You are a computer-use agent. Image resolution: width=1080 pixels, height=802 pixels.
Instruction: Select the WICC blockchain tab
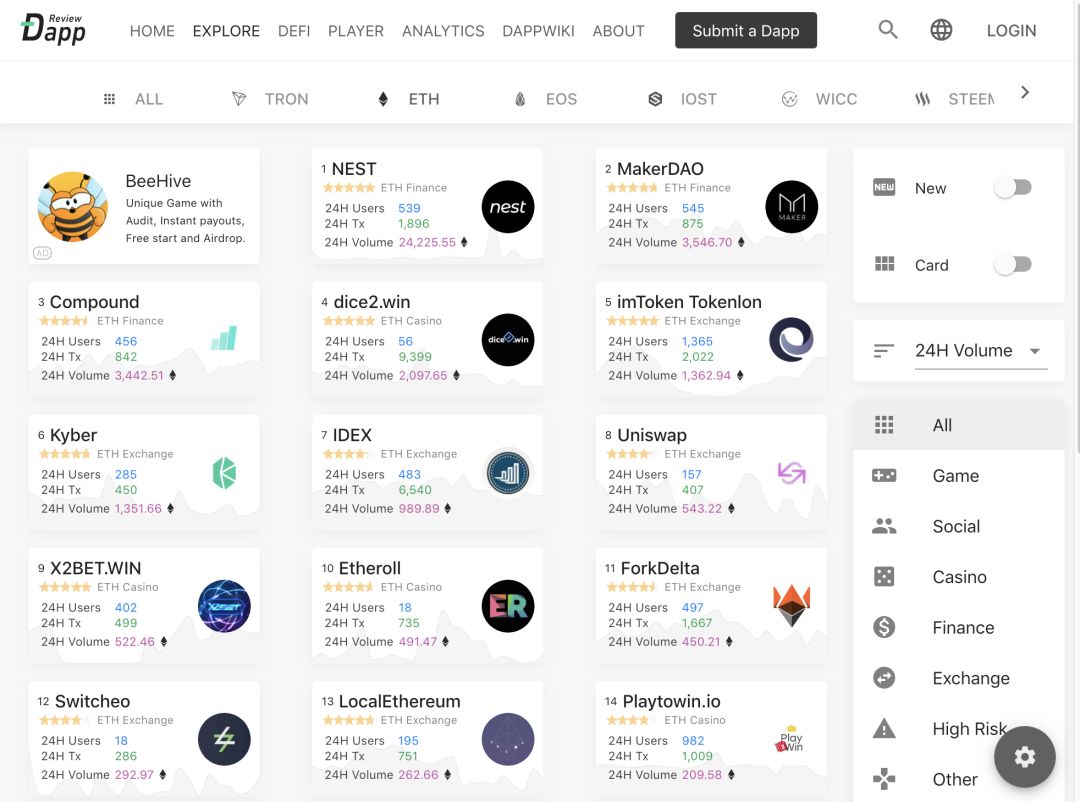point(820,99)
